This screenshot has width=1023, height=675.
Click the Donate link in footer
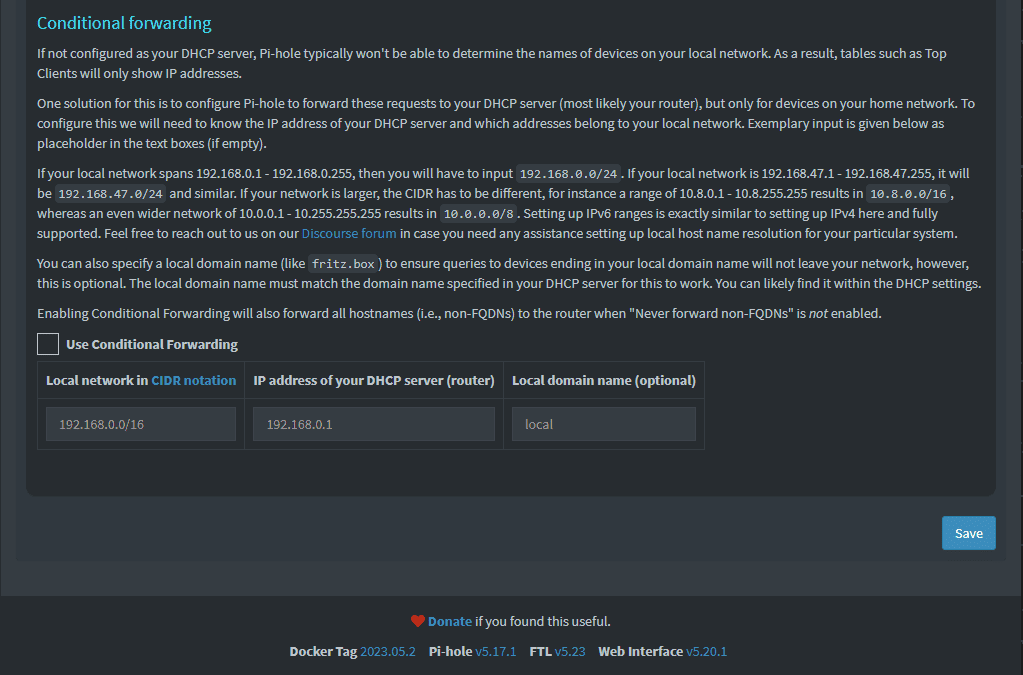(x=450, y=621)
